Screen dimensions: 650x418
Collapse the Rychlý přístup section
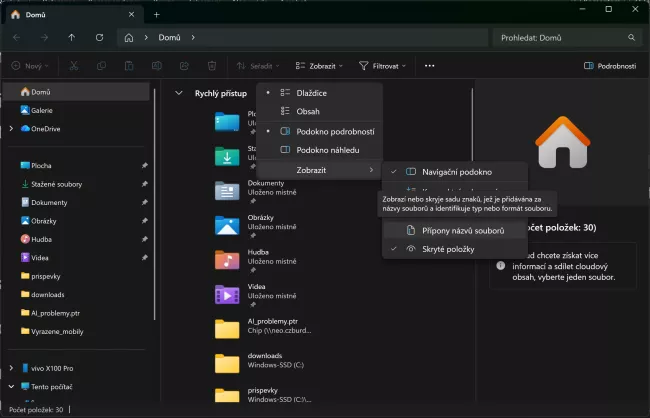pyautogui.click(x=179, y=93)
